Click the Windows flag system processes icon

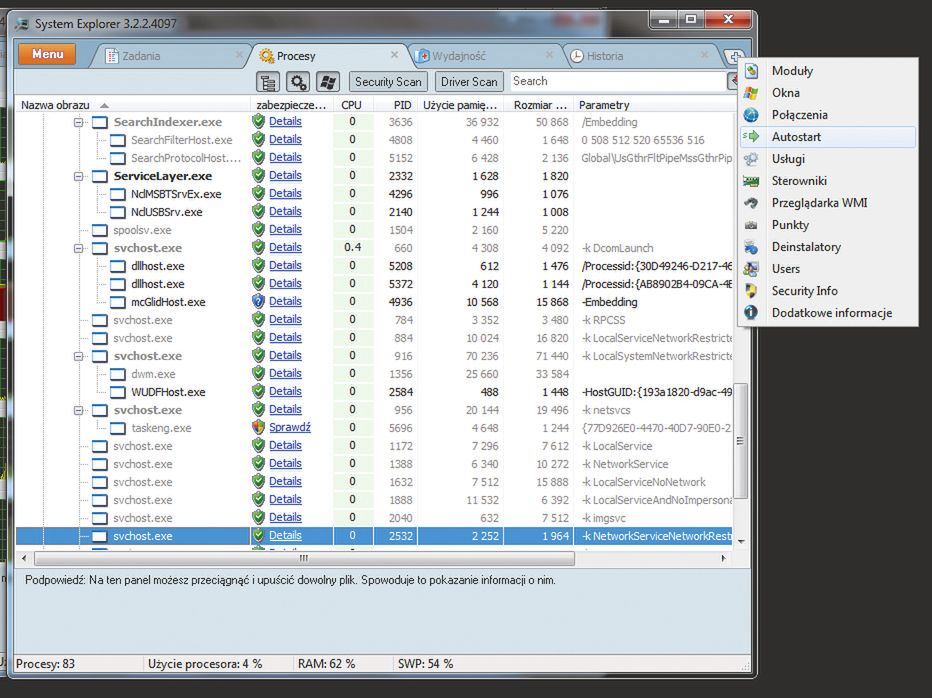click(x=328, y=82)
